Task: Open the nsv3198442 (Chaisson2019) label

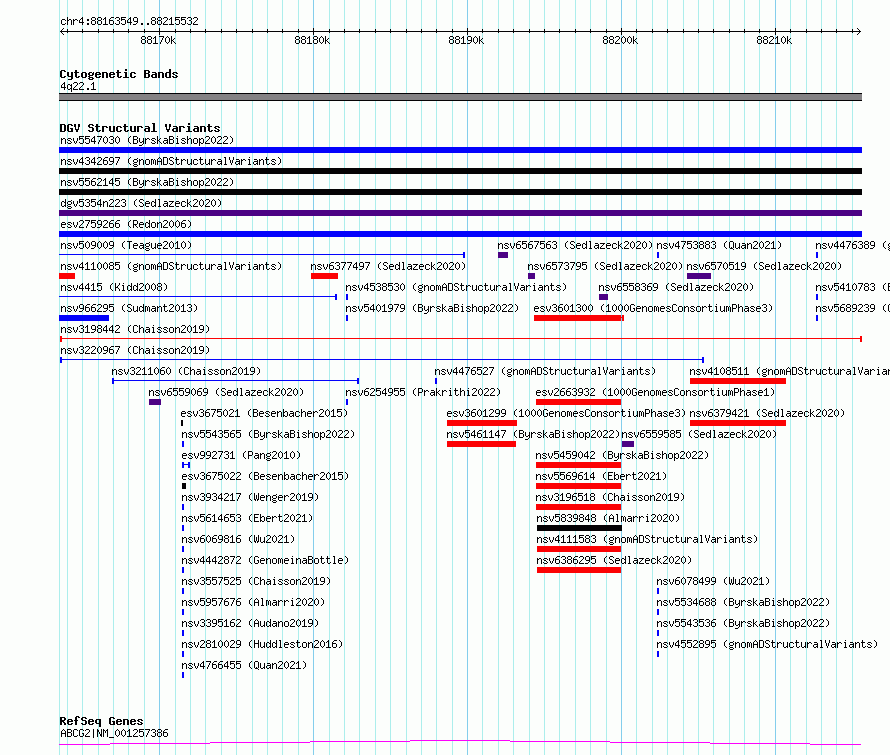Action: 135,329
